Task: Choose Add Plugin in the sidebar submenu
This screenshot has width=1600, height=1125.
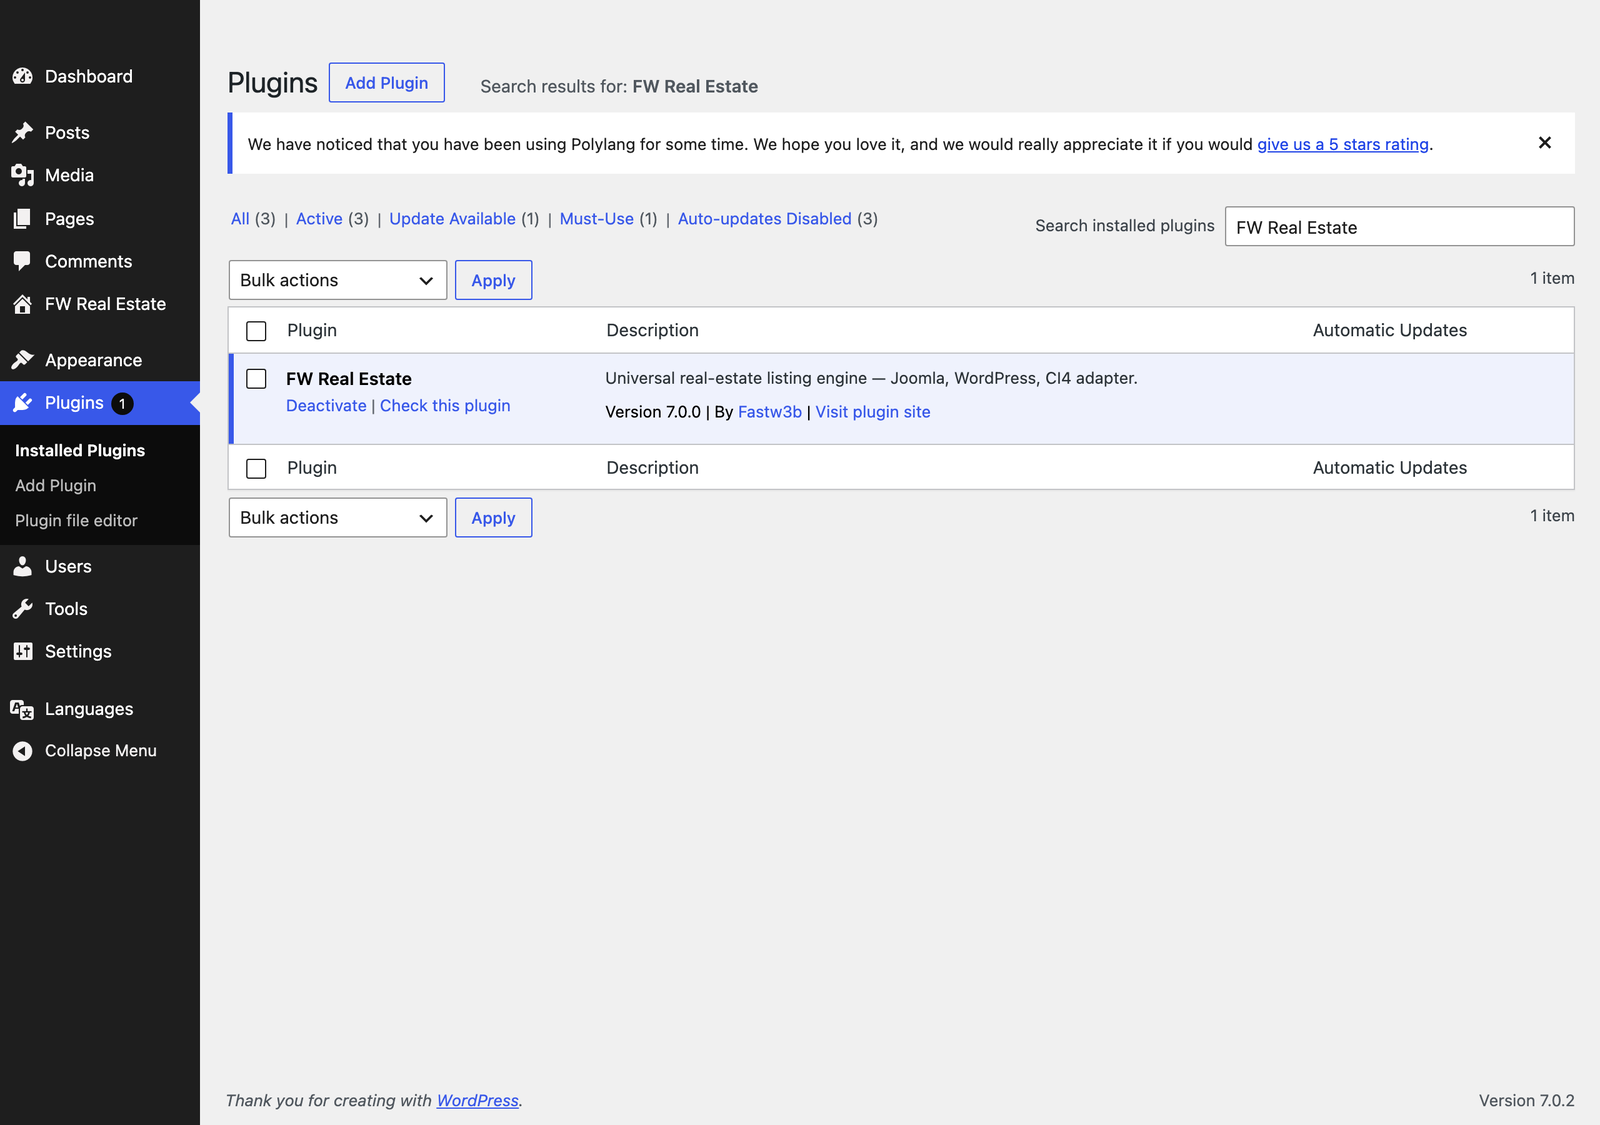Action: (x=56, y=485)
